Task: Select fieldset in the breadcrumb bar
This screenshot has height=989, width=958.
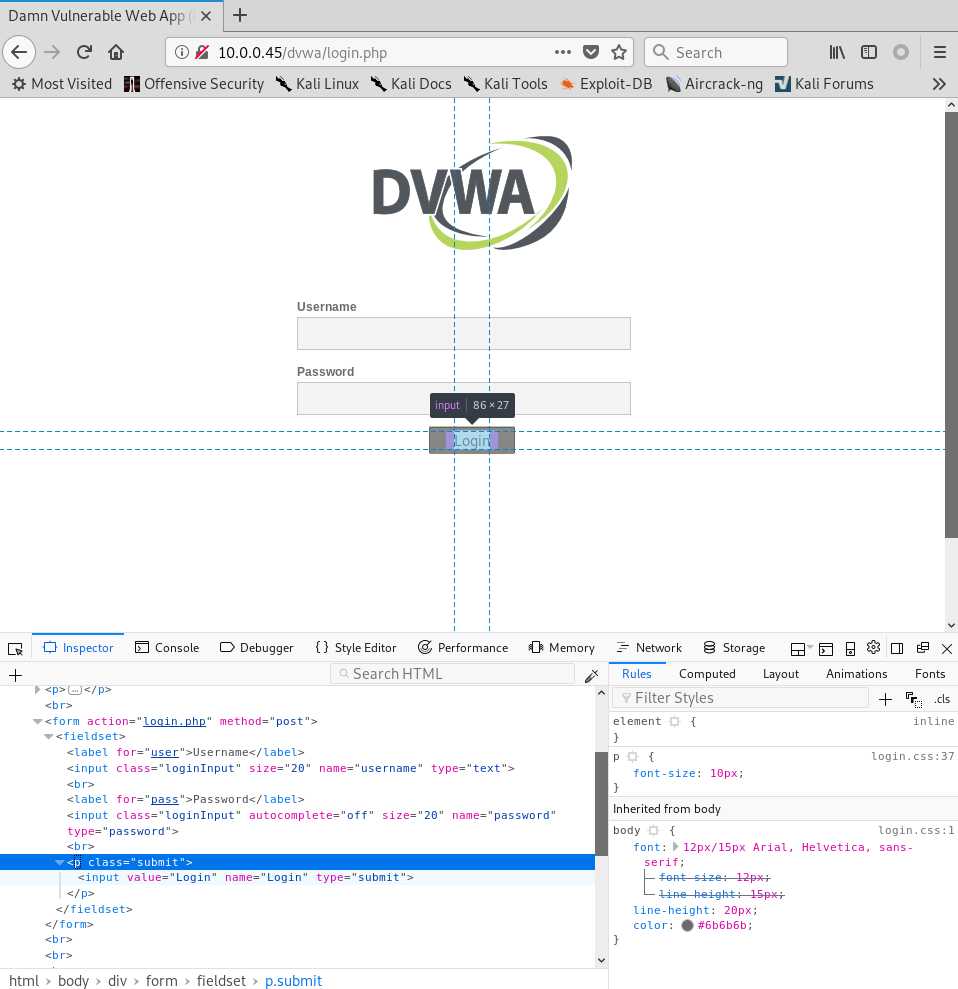Action: tap(221, 981)
